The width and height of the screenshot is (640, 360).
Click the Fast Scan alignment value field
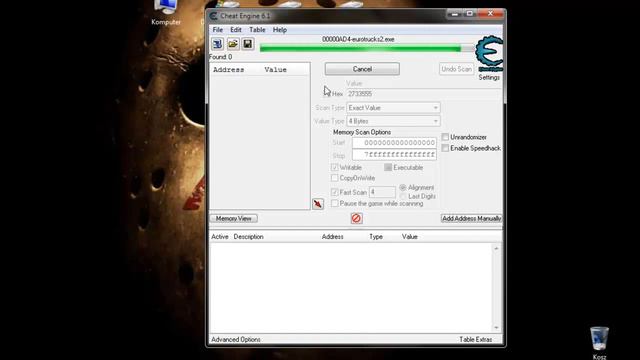click(382, 192)
